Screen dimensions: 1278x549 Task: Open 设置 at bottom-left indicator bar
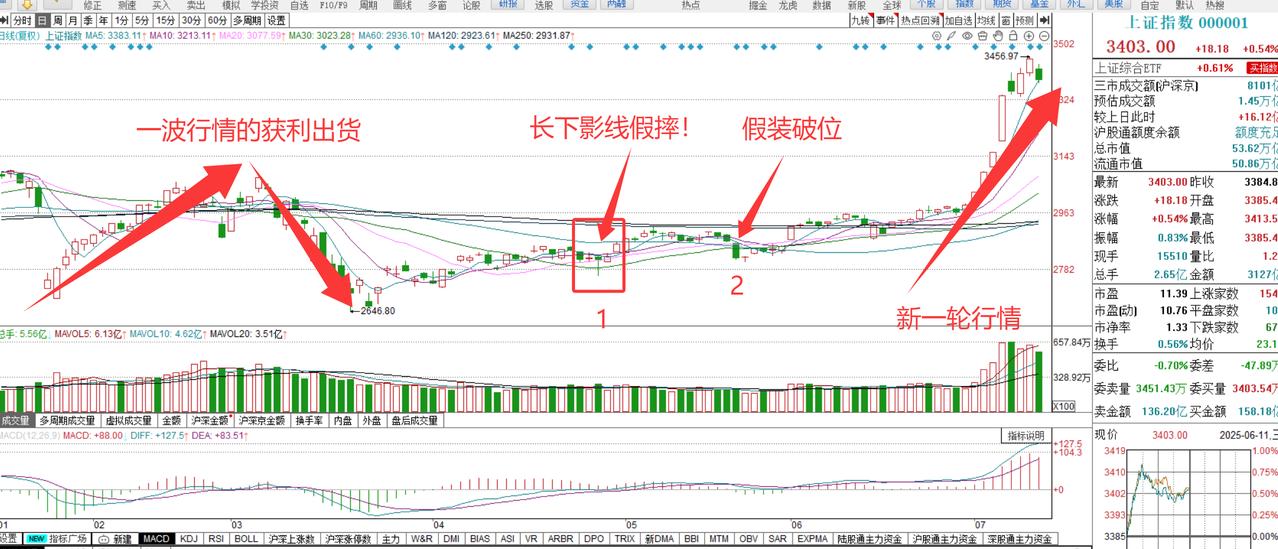pyautogui.click(x=9, y=539)
